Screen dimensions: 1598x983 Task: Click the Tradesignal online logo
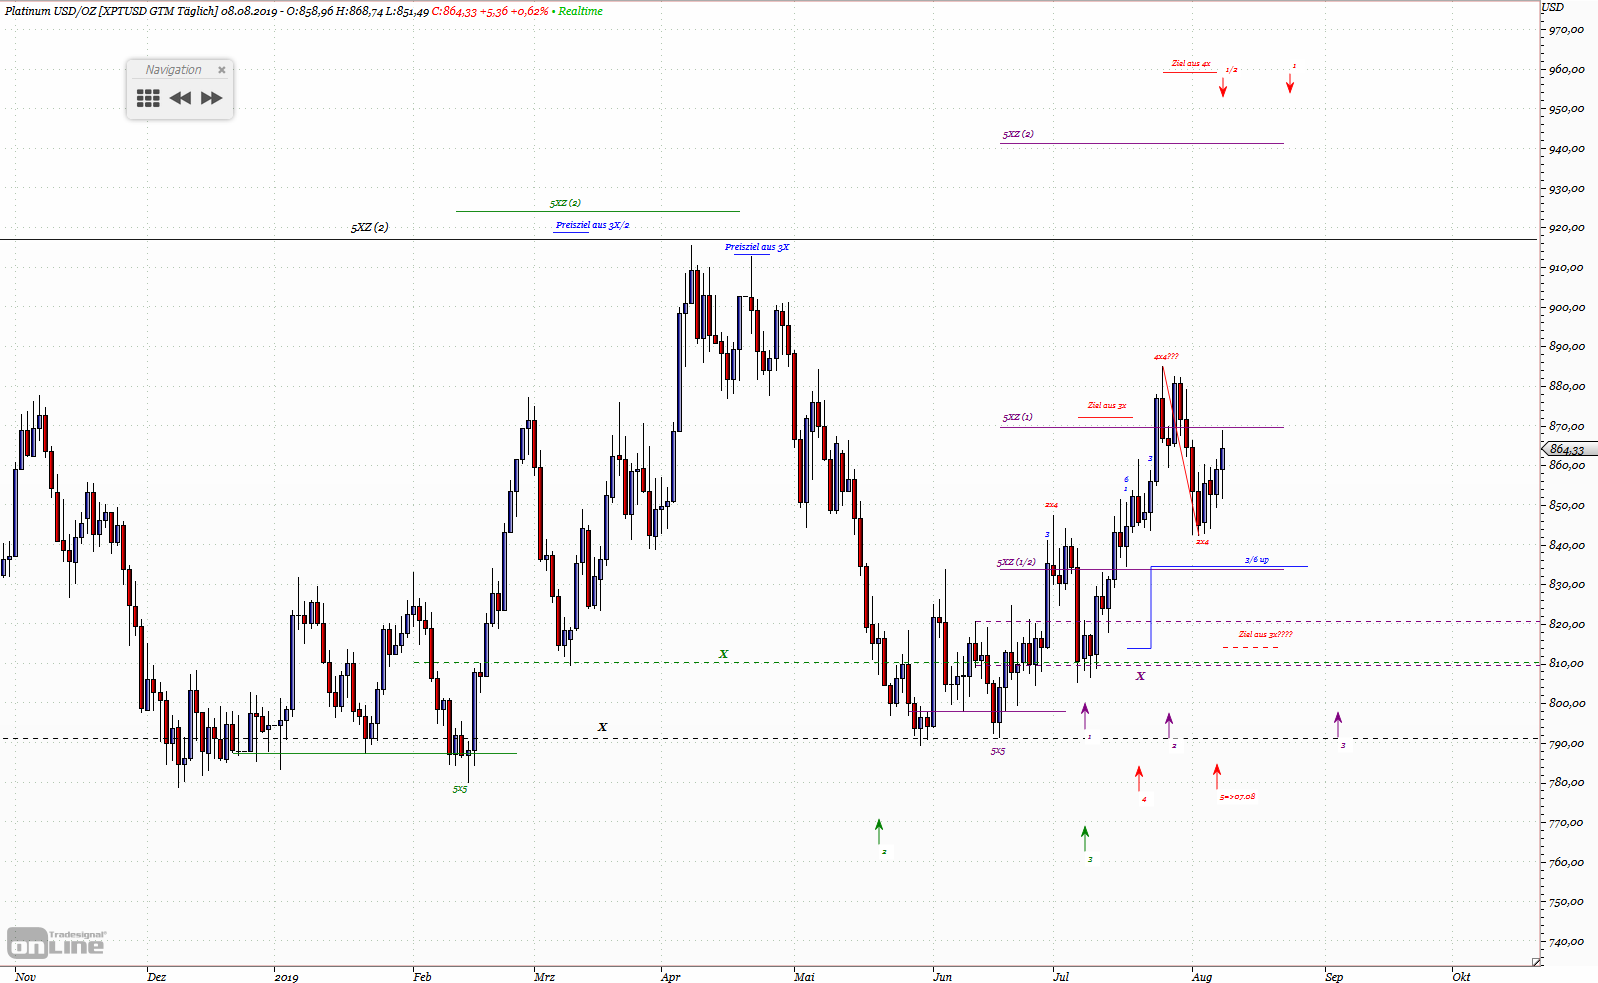click(x=56, y=943)
